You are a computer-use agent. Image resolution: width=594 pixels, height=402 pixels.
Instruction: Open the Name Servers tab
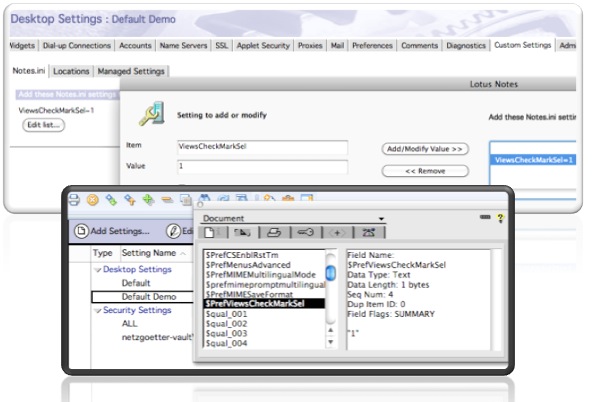pos(183,45)
